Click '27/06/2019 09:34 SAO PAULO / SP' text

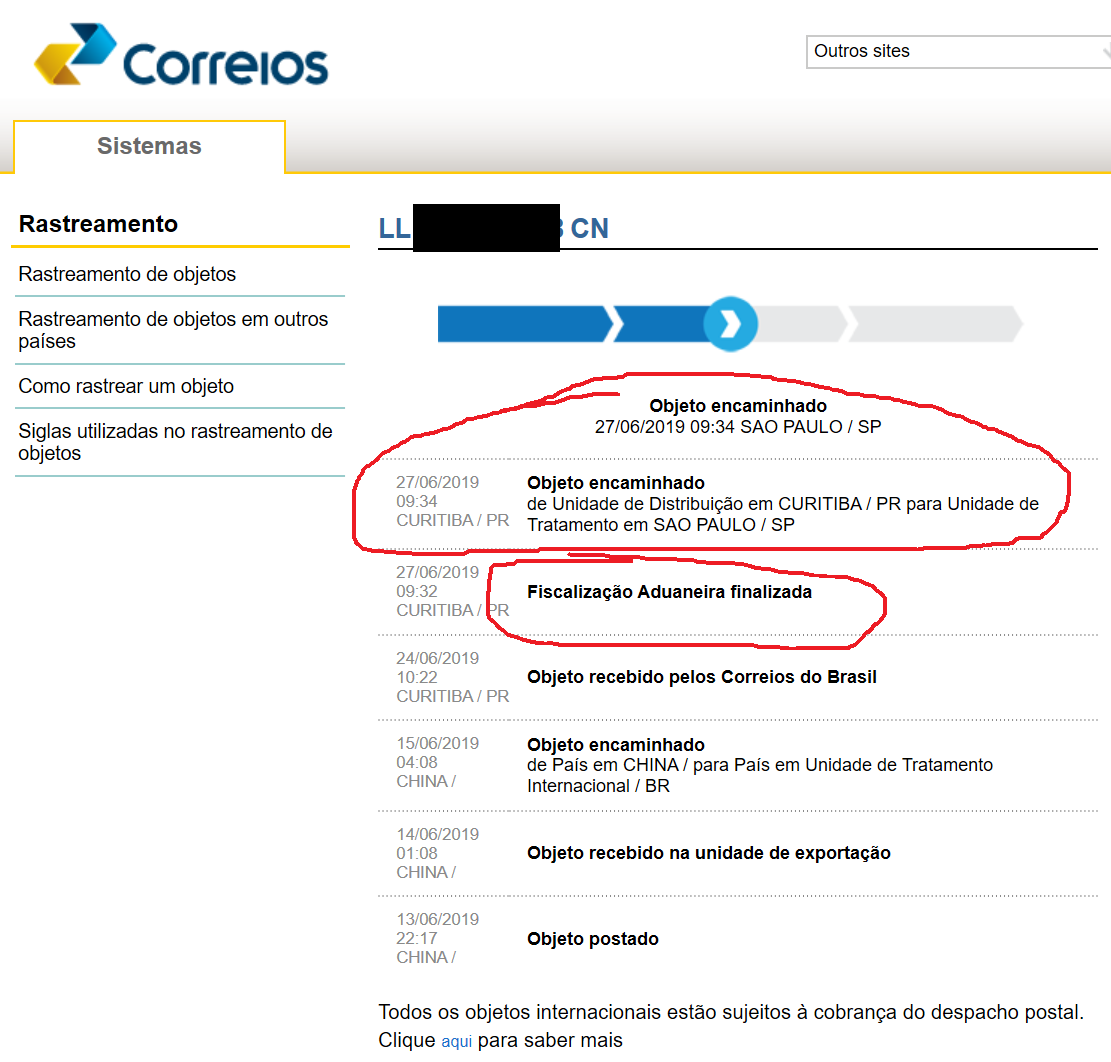pos(738,427)
